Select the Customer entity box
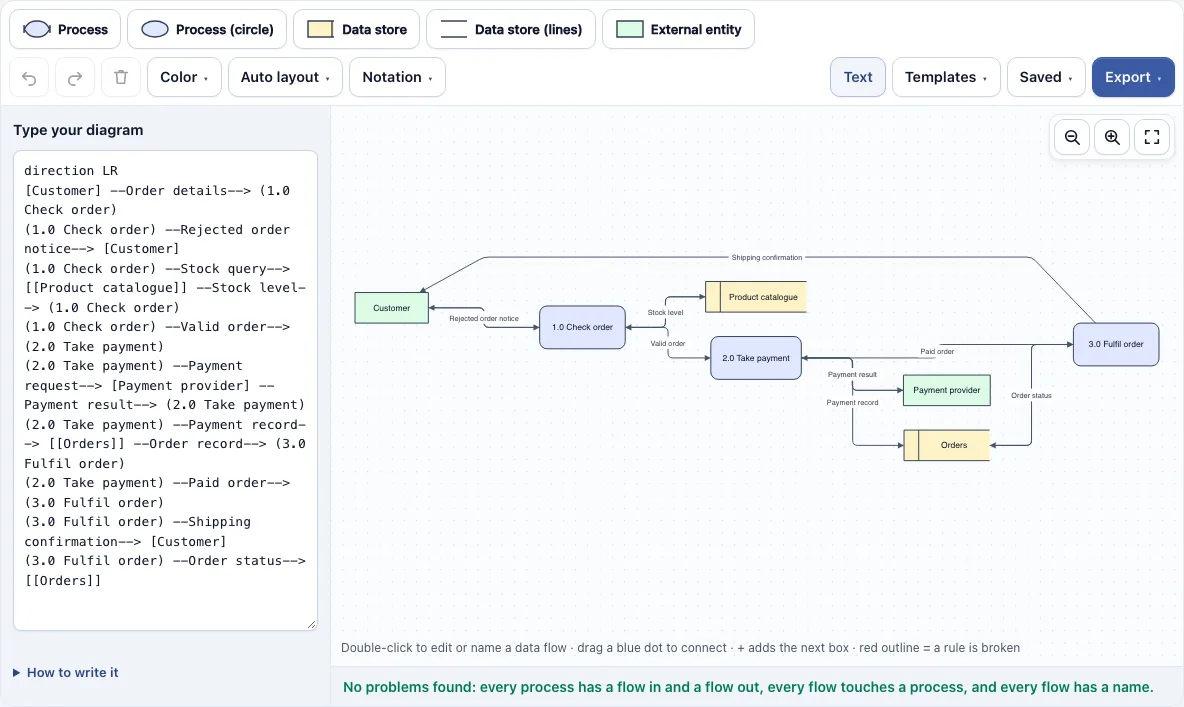 (392, 308)
